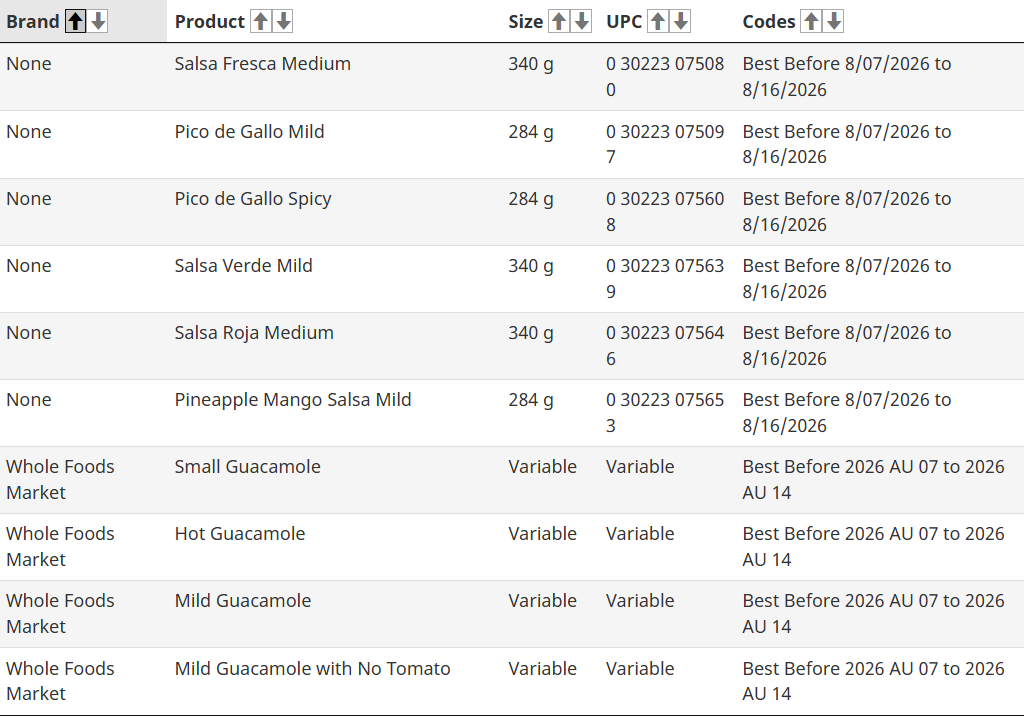The width and height of the screenshot is (1024, 725).
Task: Click Small Guacamole best before codes cell
Action: pyautogui.click(x=873, y=479)
